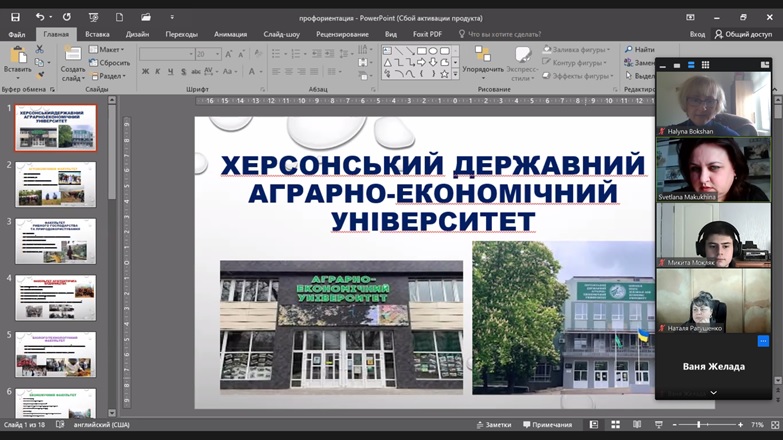Open the Упорядочить arrange dropdown
The width and height of the screenshot is (783, 440).
[483, 63]
